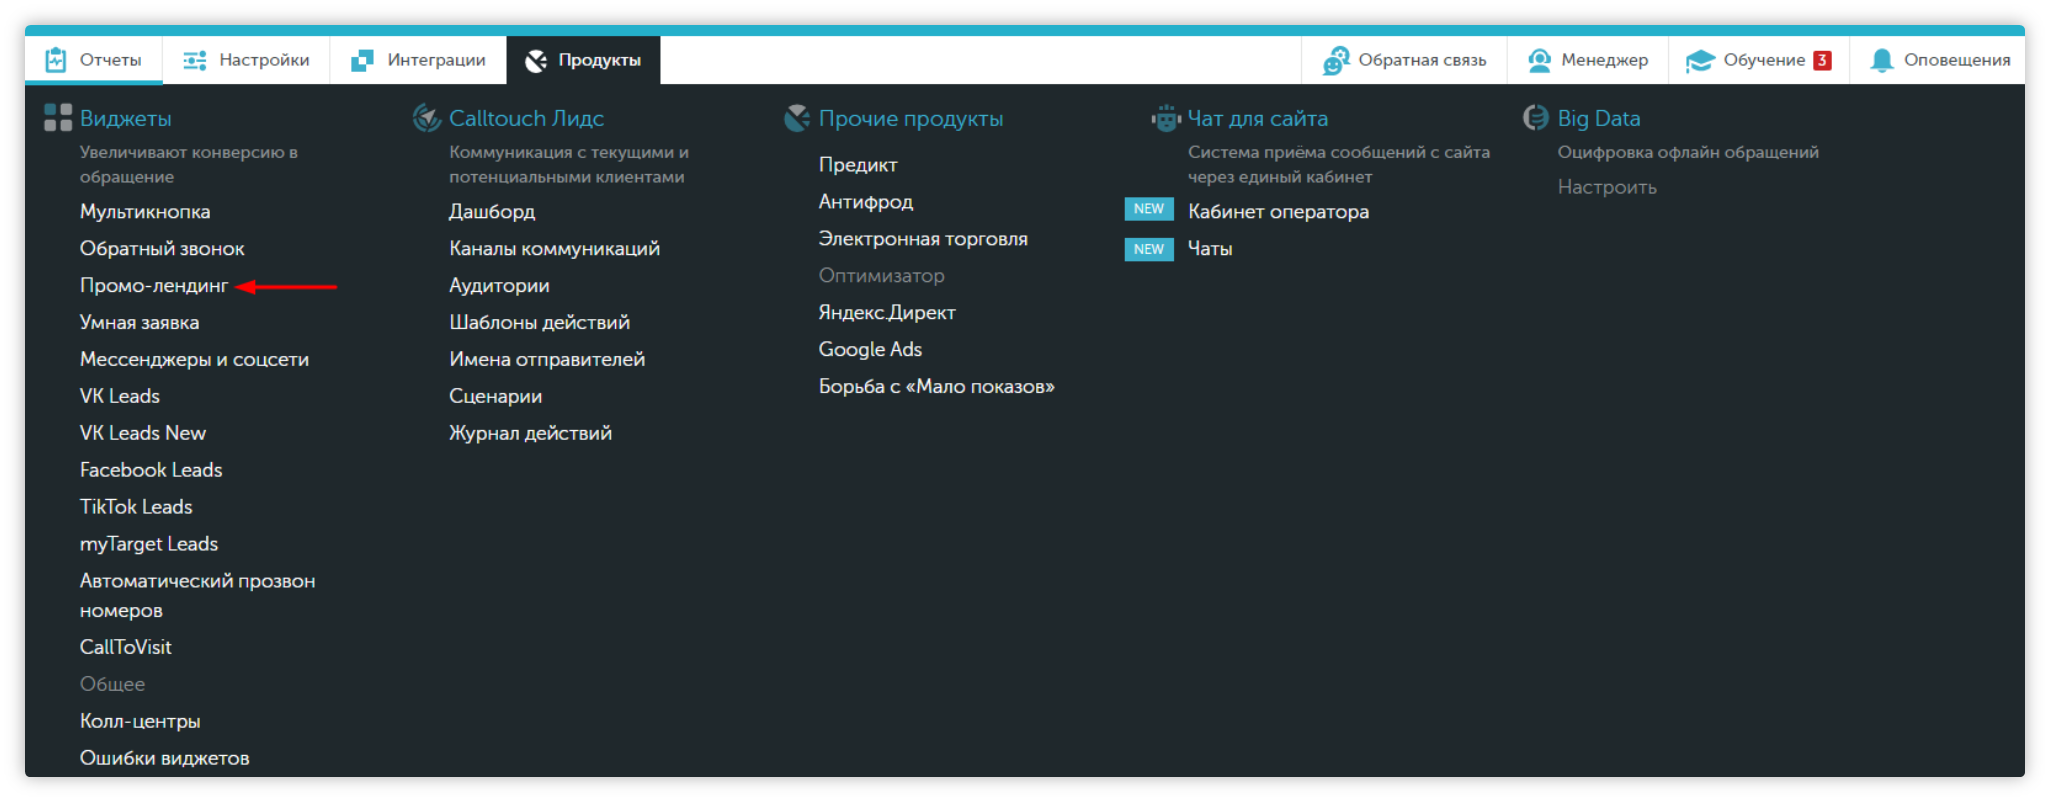Click the Виджеты grid icon

click(x=58, y=117)
